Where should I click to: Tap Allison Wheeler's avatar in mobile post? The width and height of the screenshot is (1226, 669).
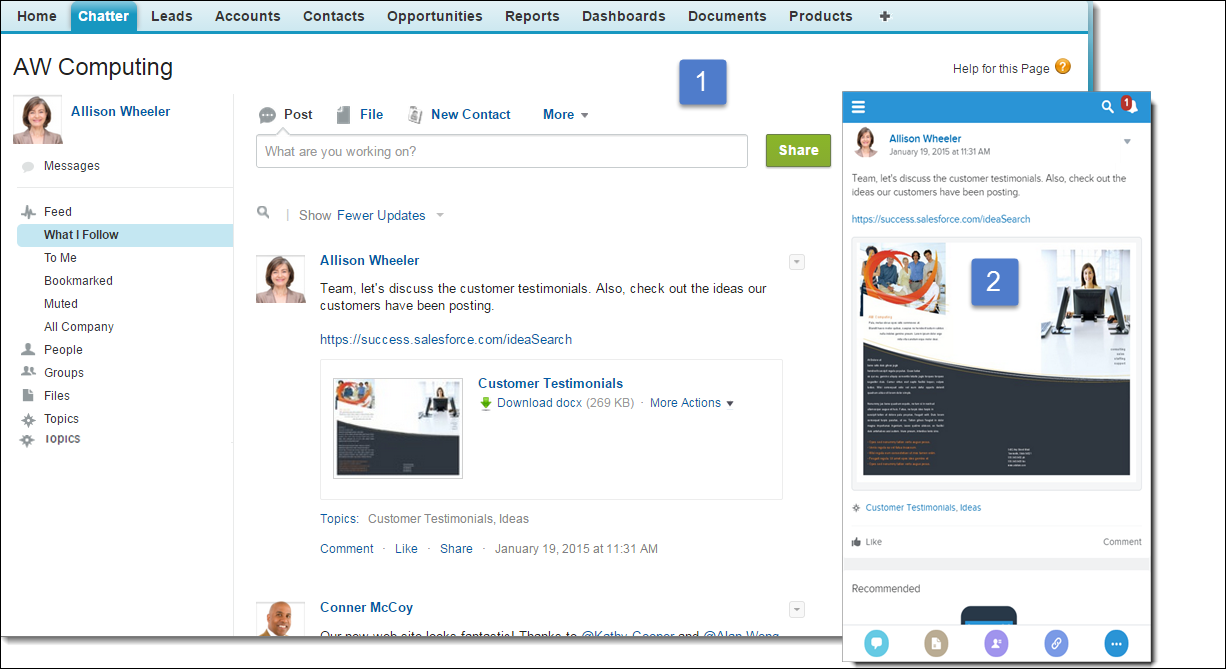pos(866,142)
